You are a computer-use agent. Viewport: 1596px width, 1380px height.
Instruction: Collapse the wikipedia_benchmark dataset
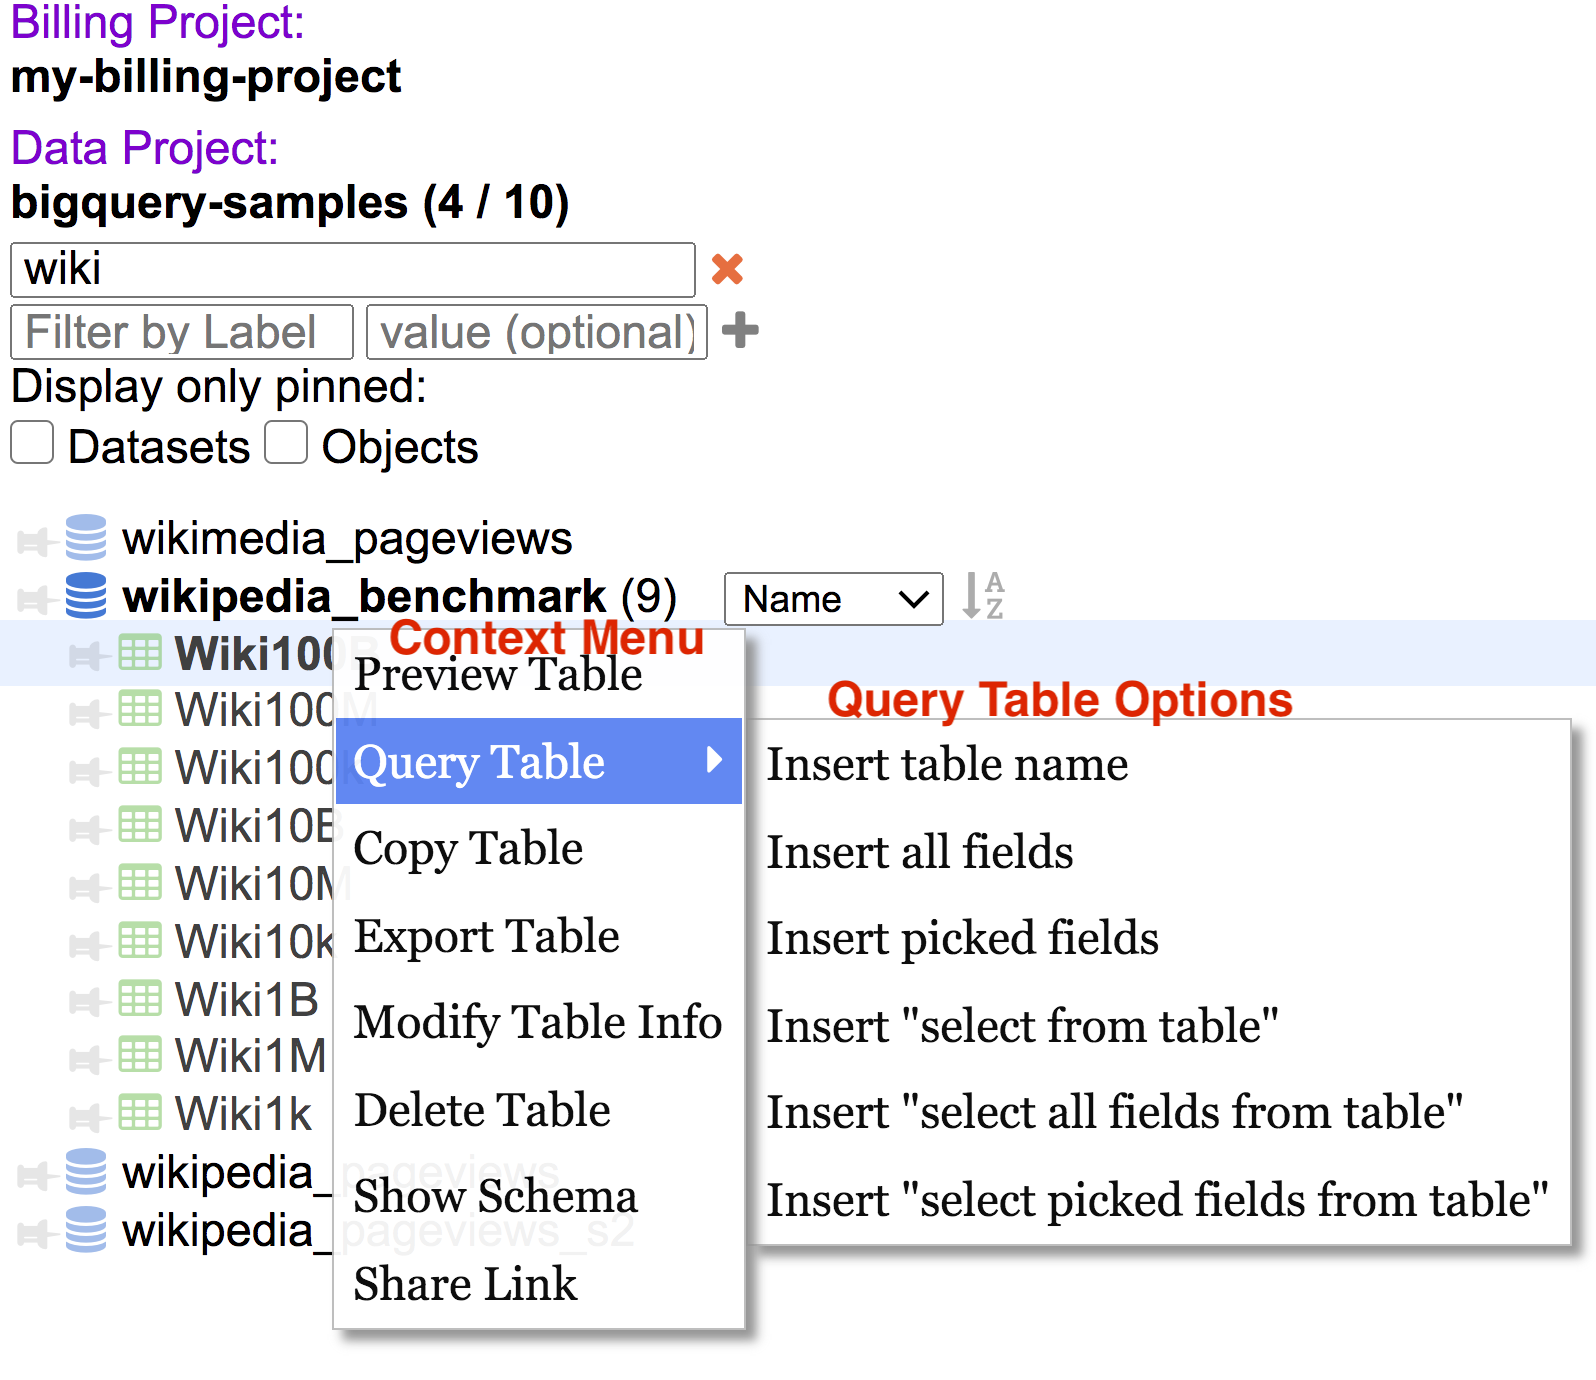click(364, 597)
